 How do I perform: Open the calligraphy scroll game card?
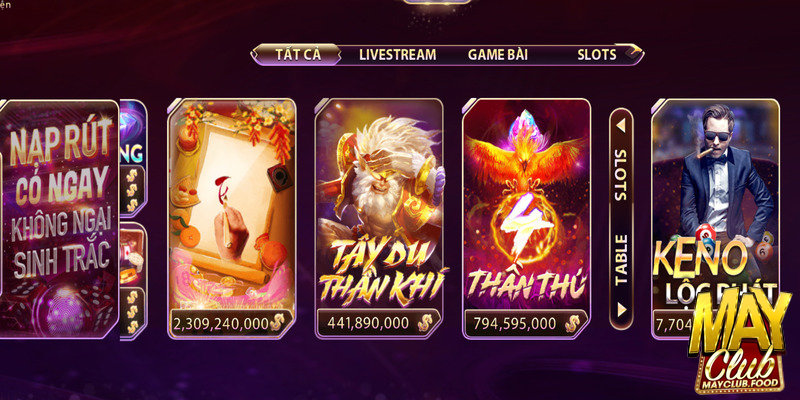[x=232, y=218]
